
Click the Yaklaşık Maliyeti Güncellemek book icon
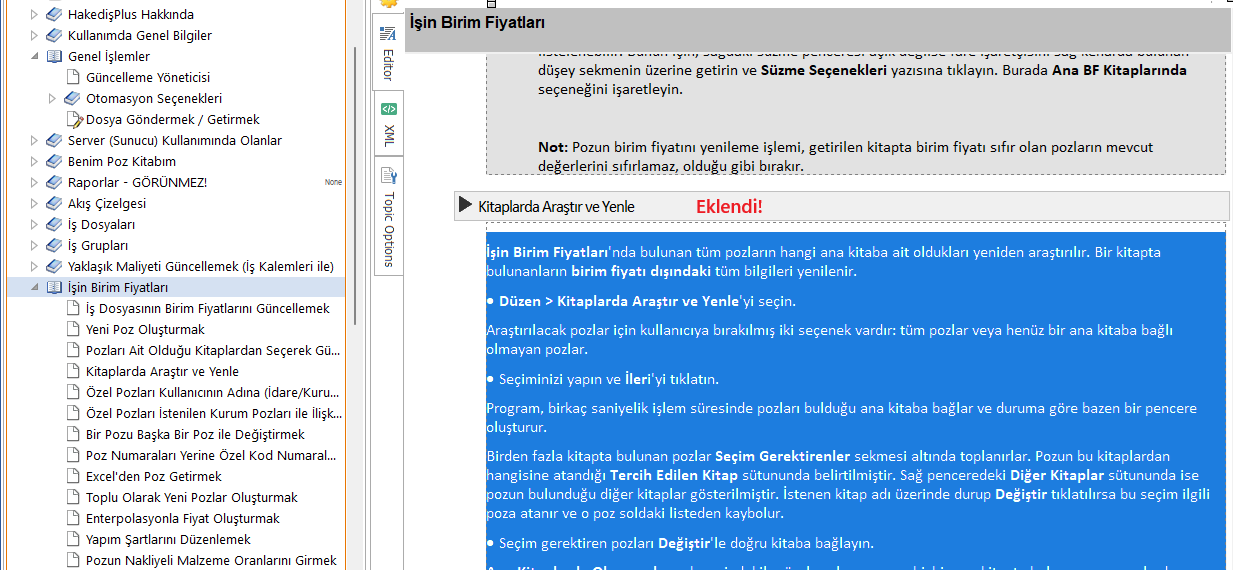tap(54, 267)
